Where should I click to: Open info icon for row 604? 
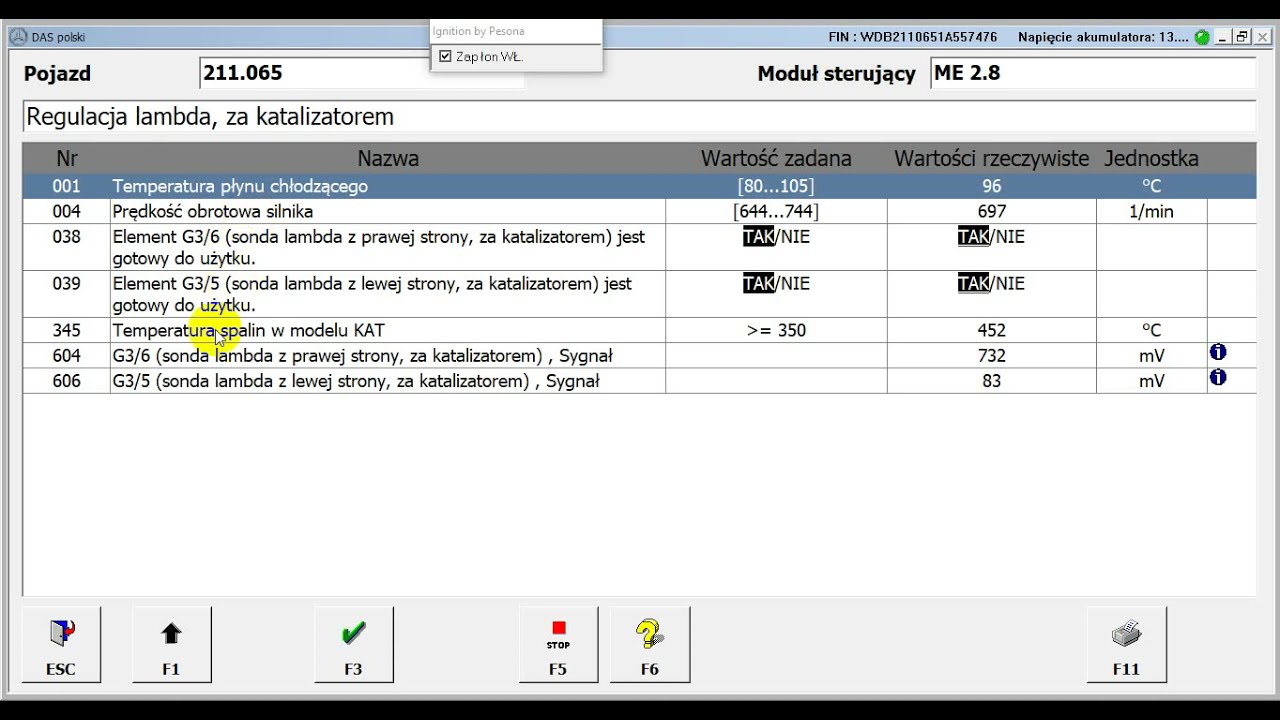[x=1218, y=352]
